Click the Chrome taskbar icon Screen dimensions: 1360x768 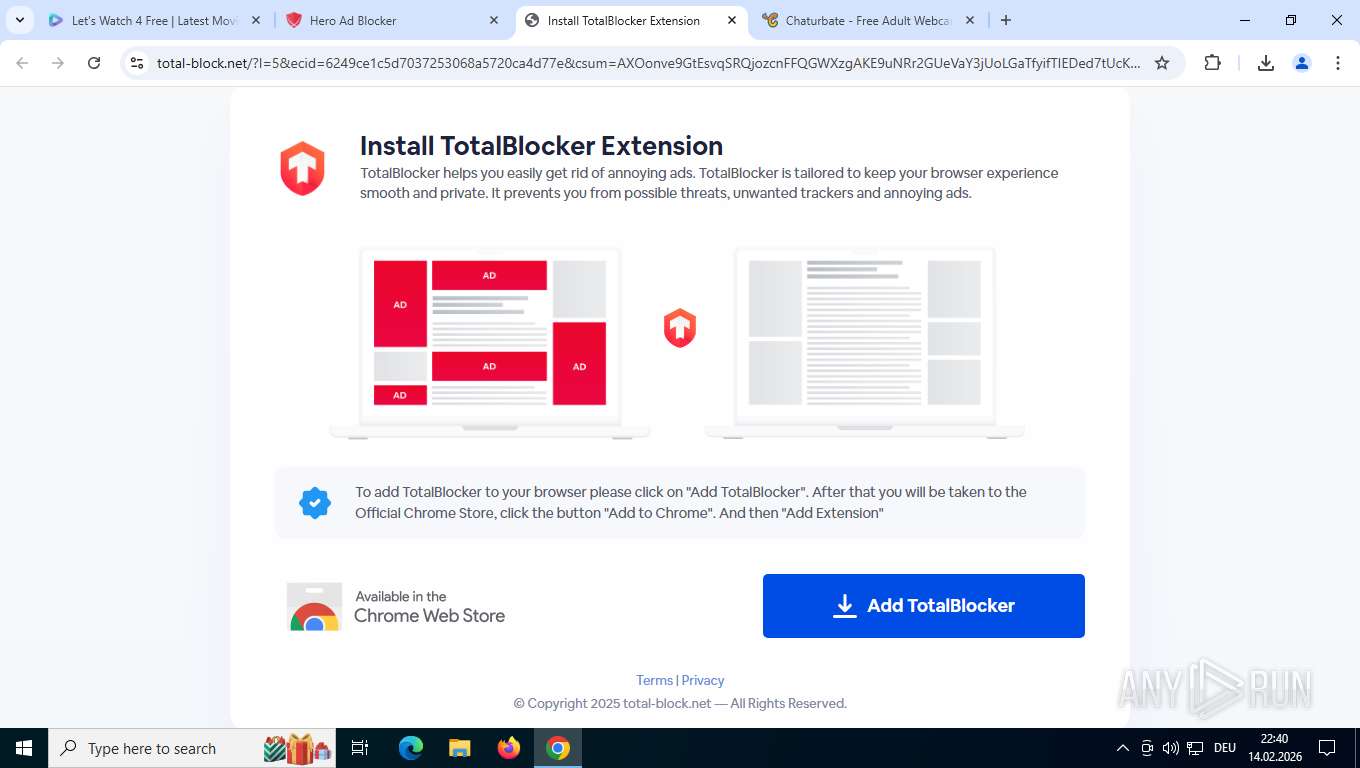click(558, 748)
